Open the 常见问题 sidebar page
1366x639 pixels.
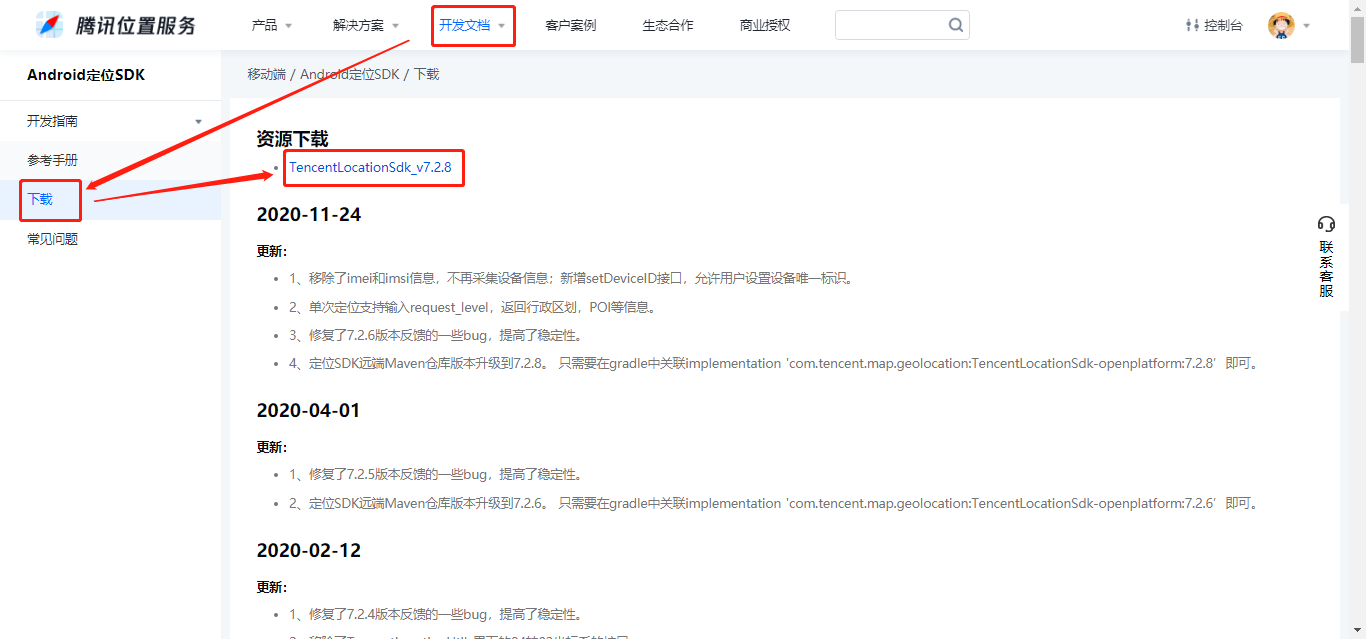[52, 238]
